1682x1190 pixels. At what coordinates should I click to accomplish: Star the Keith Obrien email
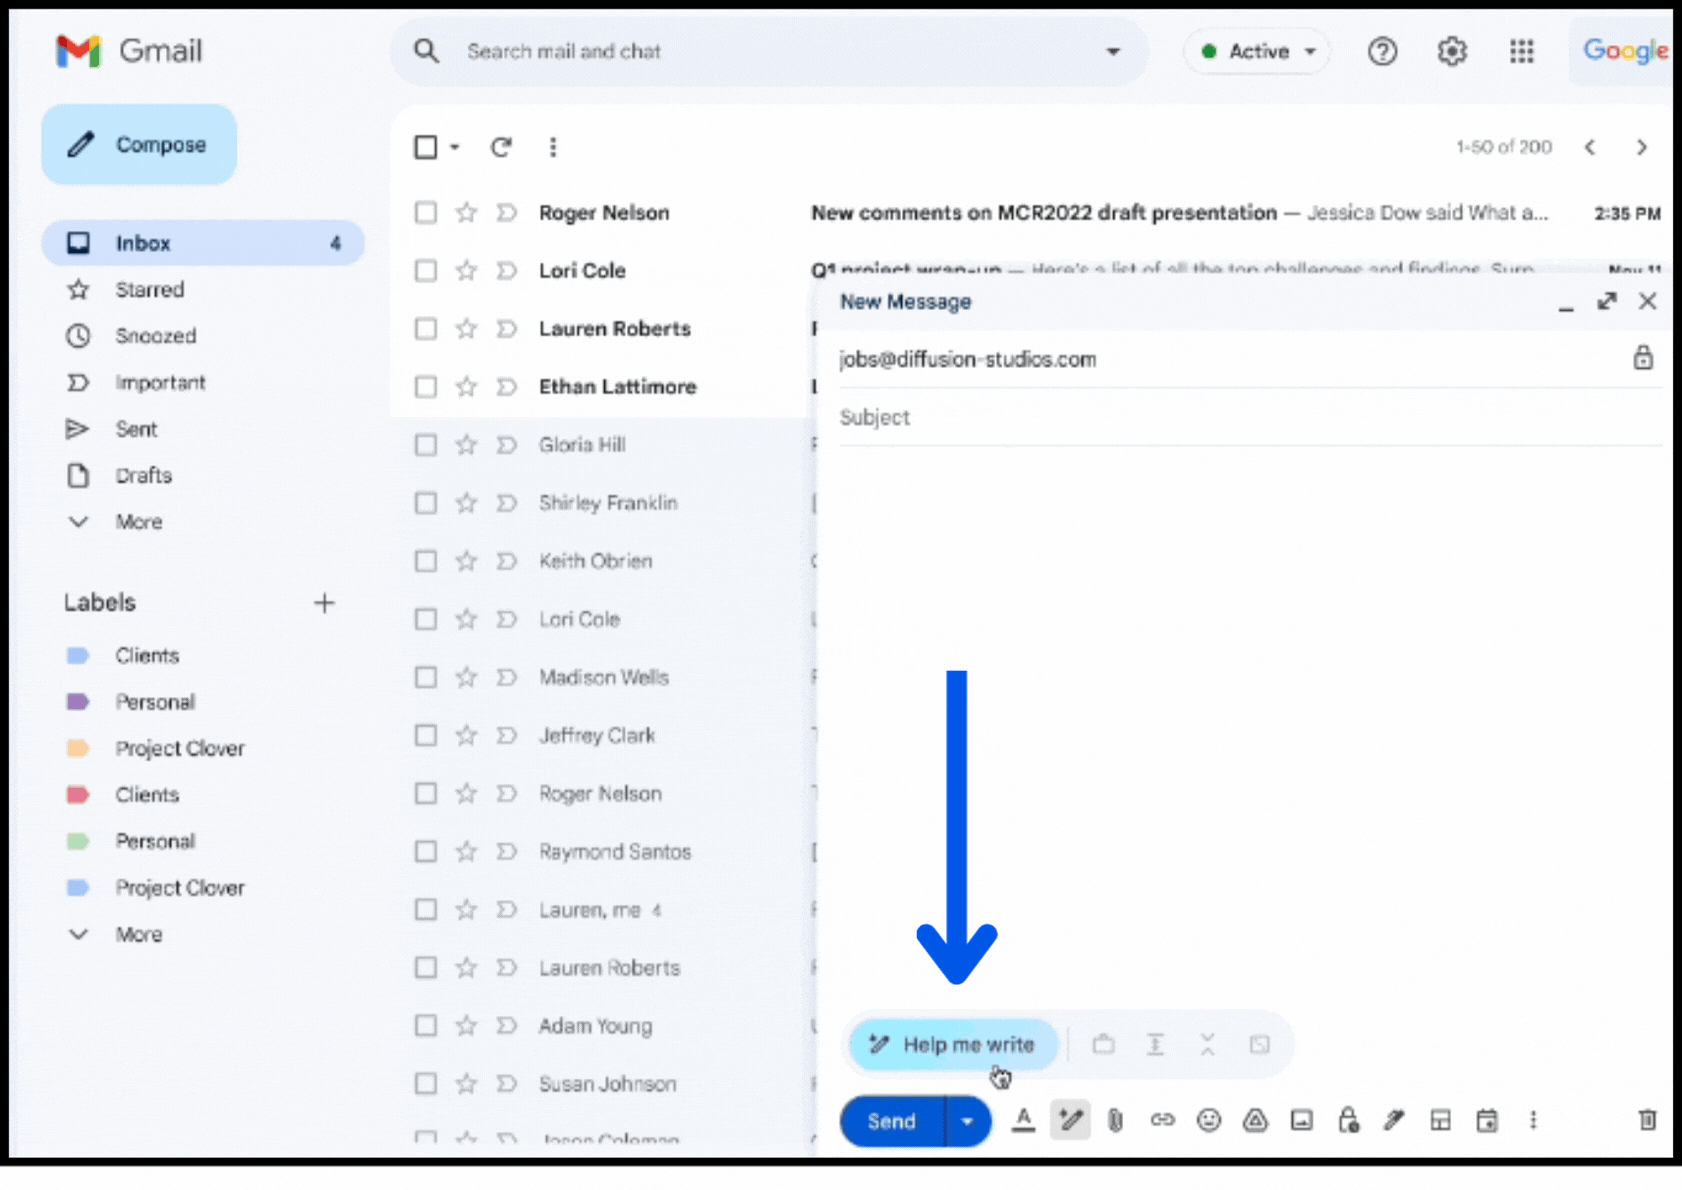click(466, 560)
